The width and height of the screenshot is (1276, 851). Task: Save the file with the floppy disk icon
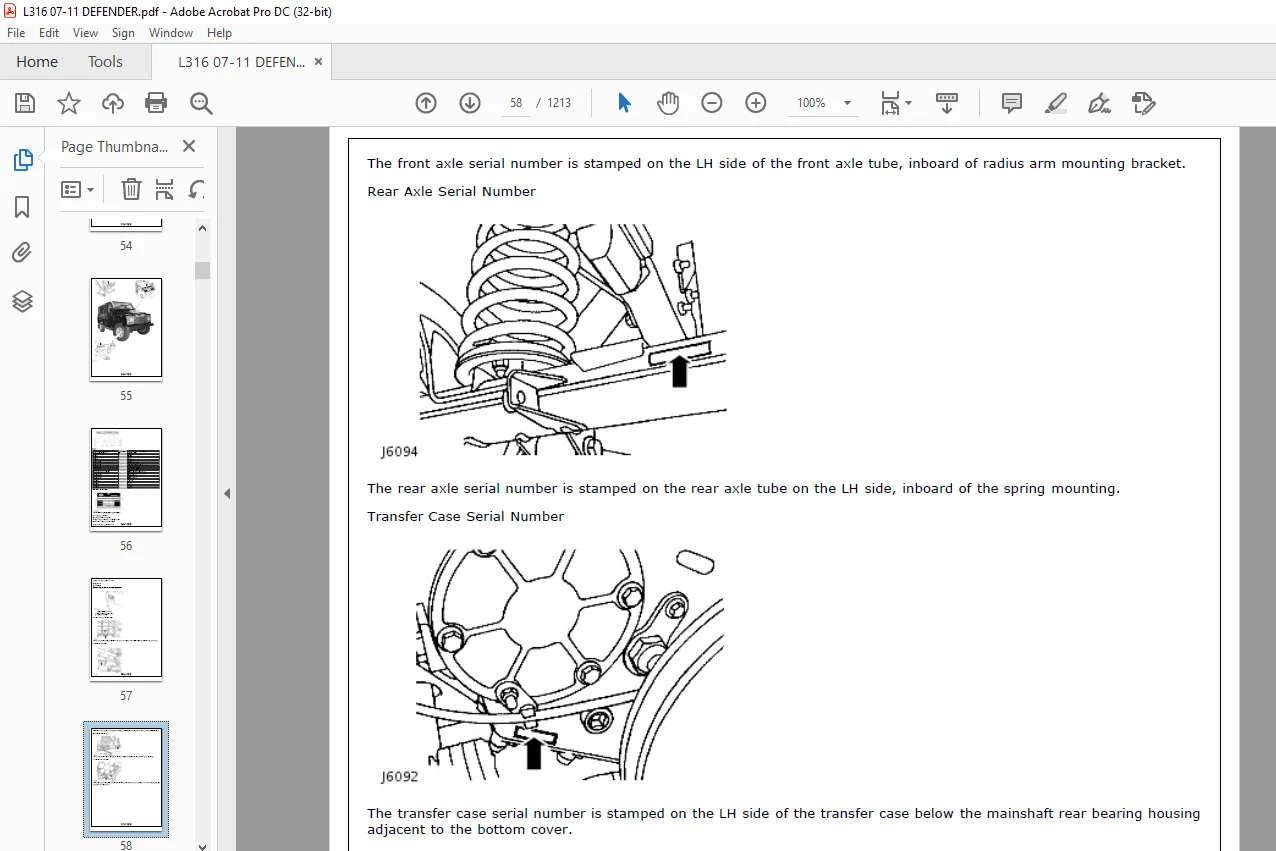(25, 103)
